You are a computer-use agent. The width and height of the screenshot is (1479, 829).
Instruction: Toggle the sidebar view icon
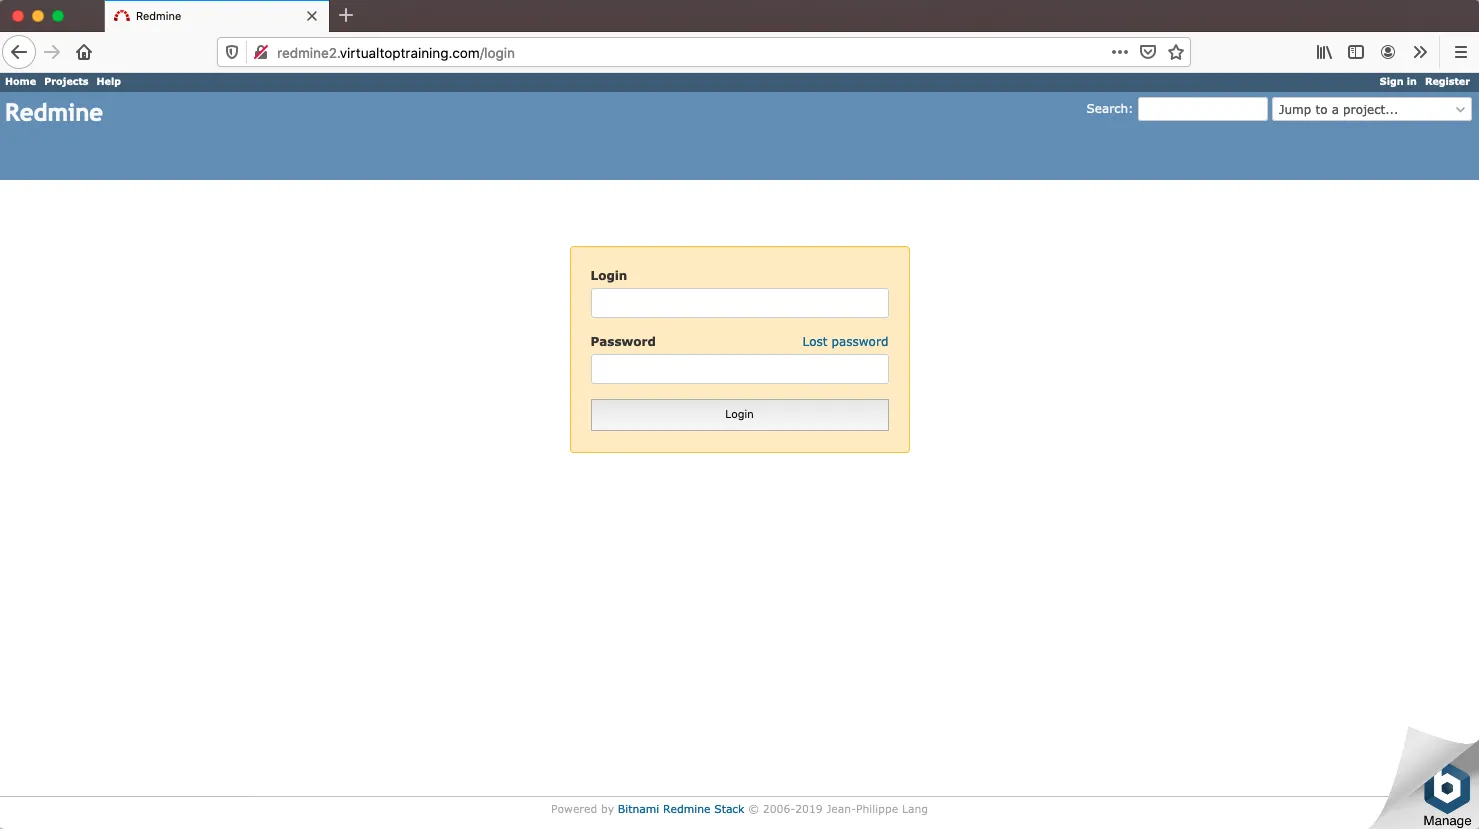tap(1356, 52)
